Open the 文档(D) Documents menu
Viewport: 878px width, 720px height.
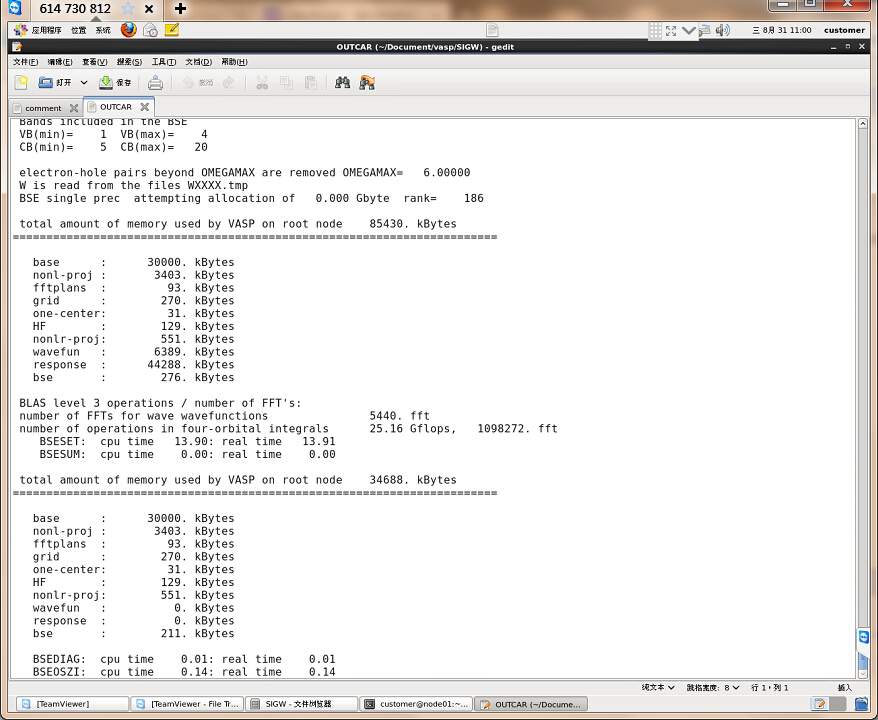pyautogui.click(x=199, y=62)
